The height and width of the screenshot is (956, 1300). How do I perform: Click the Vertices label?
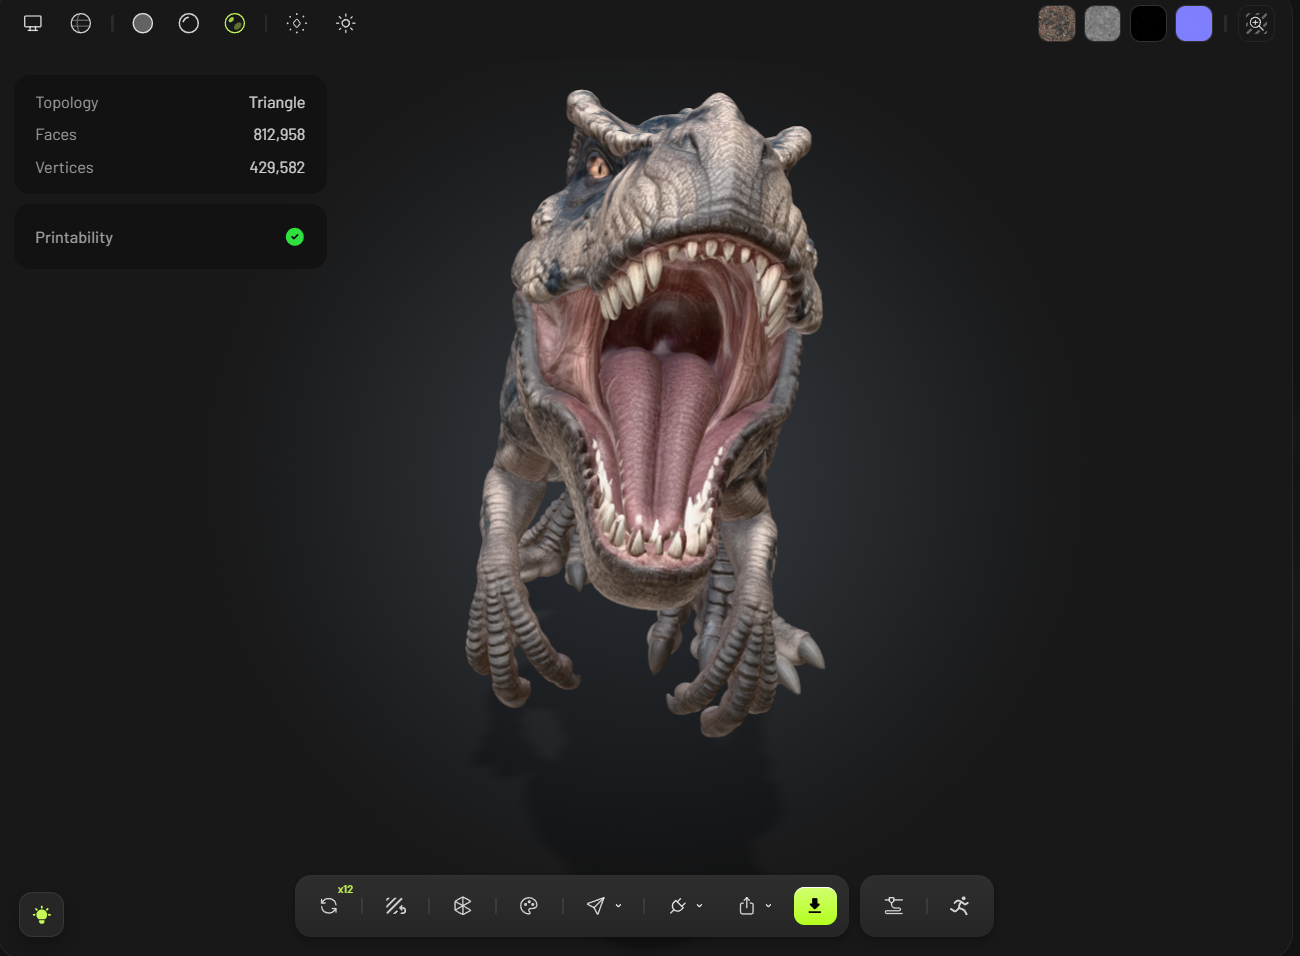tap(64, 168)
